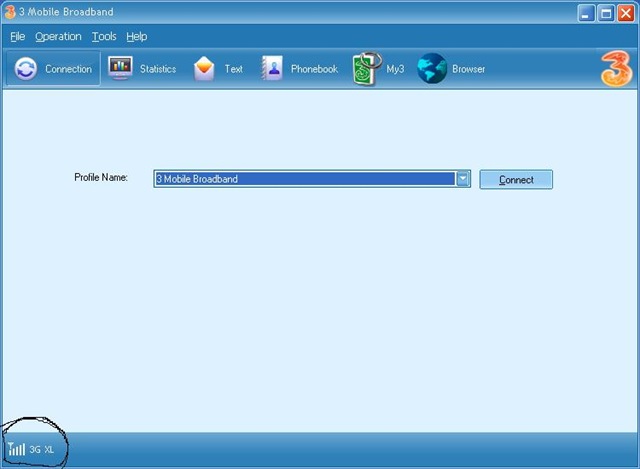Open the Phonebook contacts icon
Screen dimensions: 640x469
pos(272,68)
